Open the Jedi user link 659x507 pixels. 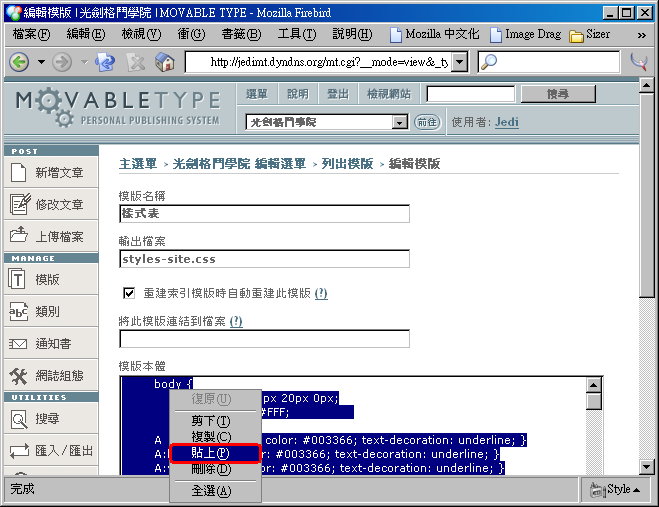(506, 122)
